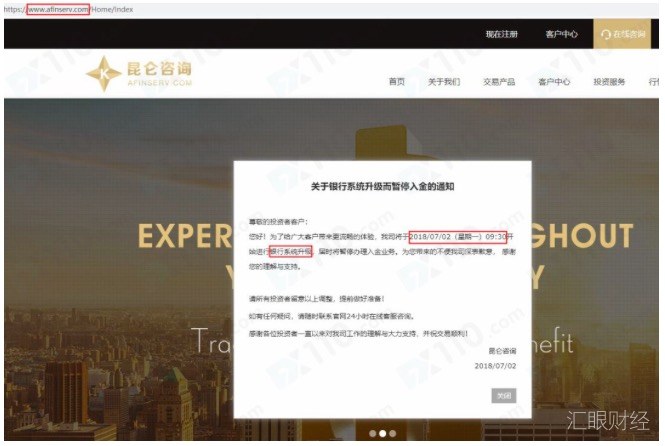Click the 昆仑咨询 signature in the popup
The image size is (665, 446).
click(502, 351)
